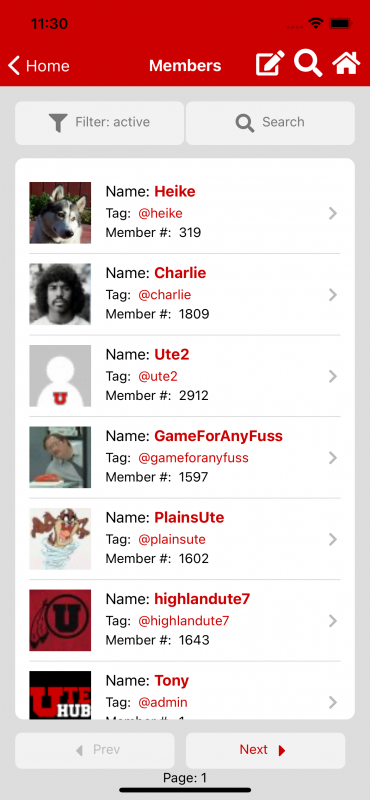Tap the compose new post icon
Screen dimensions: 370x800
pos(270,64)
